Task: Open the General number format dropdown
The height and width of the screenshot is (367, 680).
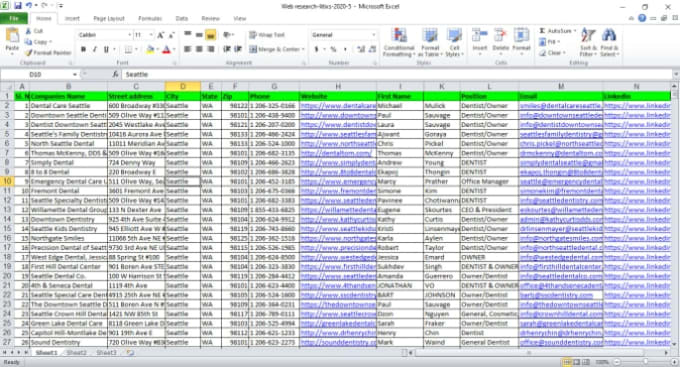Action: (373, 35)
